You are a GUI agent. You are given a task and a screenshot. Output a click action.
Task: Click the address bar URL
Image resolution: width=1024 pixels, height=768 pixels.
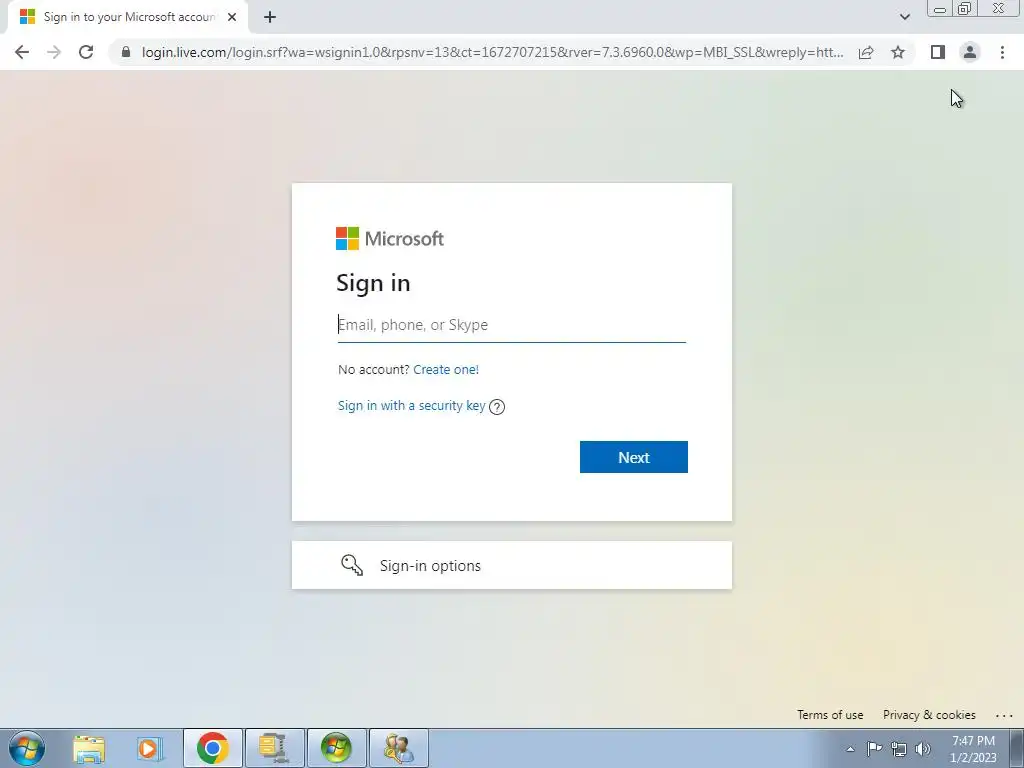tap(492, 52)
